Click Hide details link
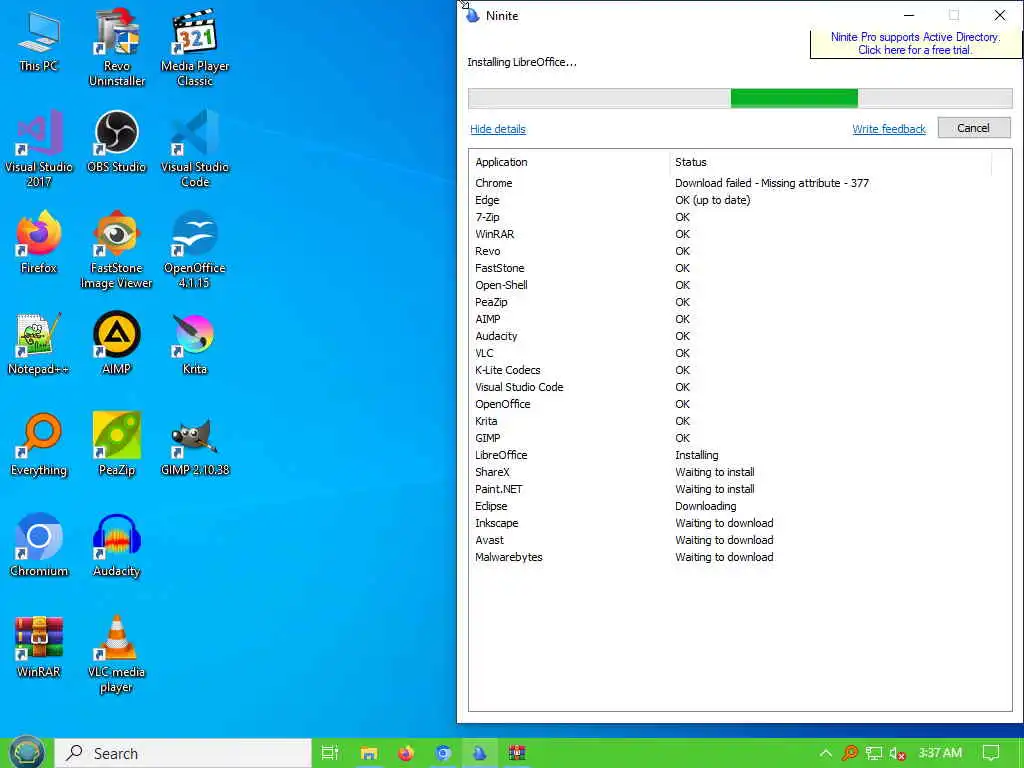 coord(498,129)
